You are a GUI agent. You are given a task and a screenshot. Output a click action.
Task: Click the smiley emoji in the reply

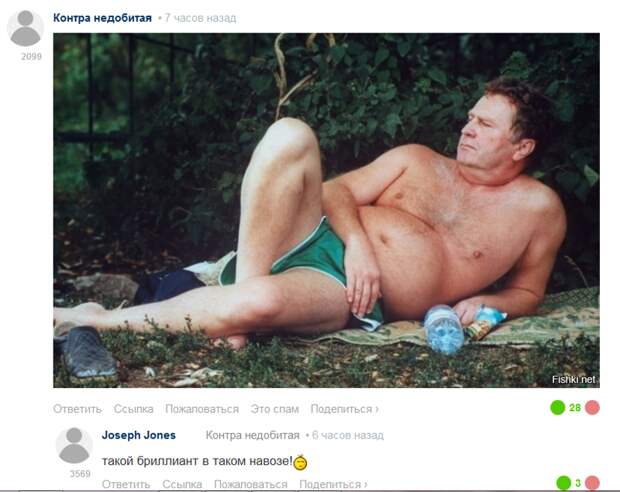[x=300, y=462]
